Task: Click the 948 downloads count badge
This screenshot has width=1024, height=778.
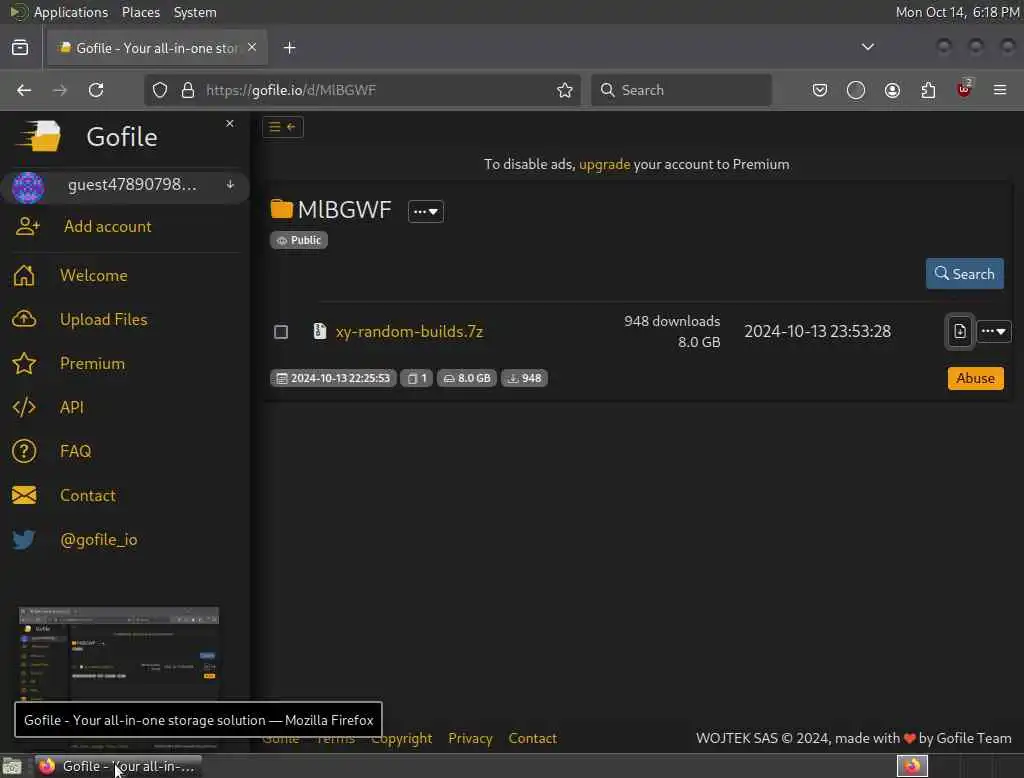Action: click(x=524, y=378)
